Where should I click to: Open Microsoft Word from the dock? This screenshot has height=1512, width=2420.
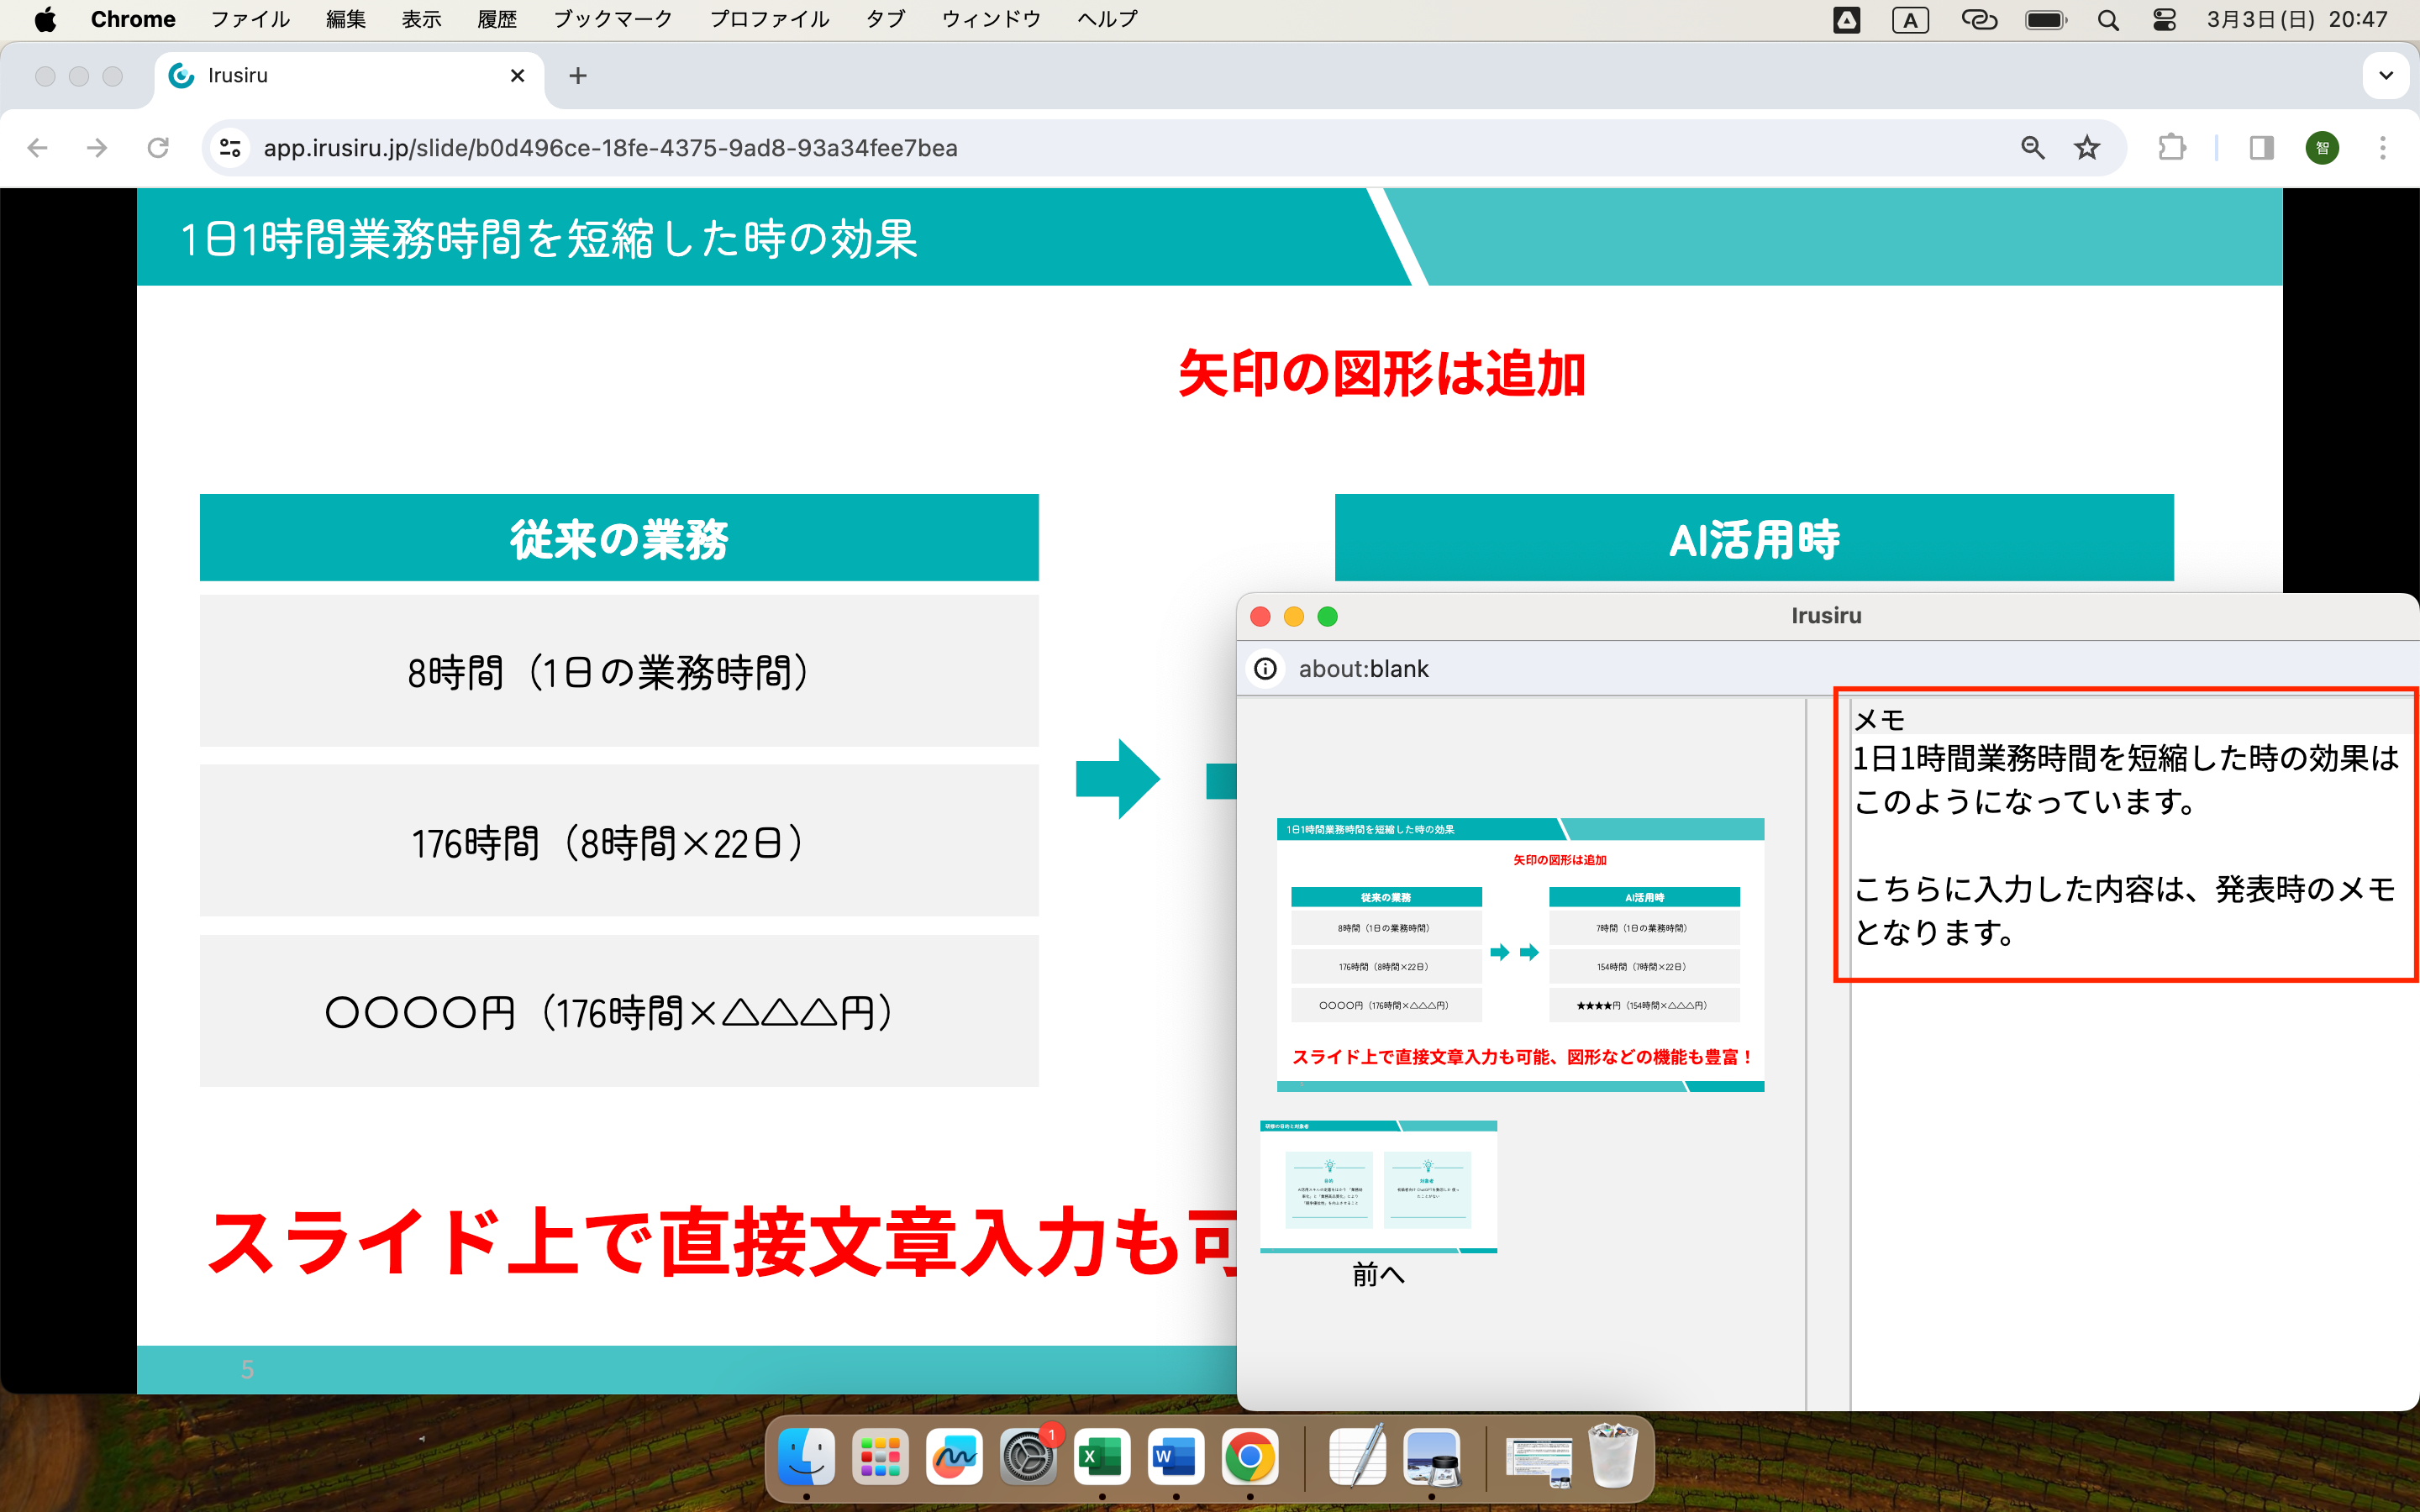coord(1175,1457)
